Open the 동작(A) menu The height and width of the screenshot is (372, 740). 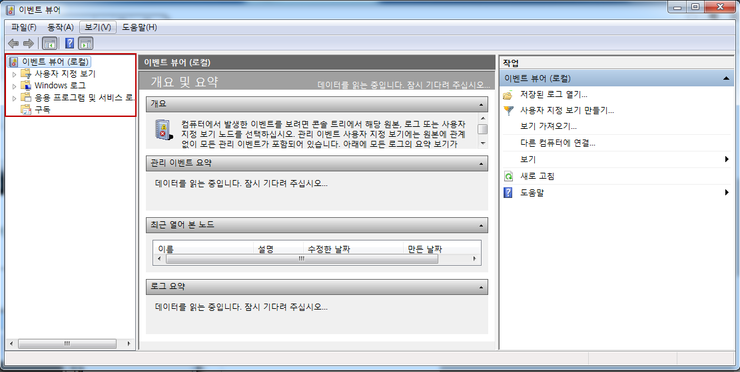[60, 27]
